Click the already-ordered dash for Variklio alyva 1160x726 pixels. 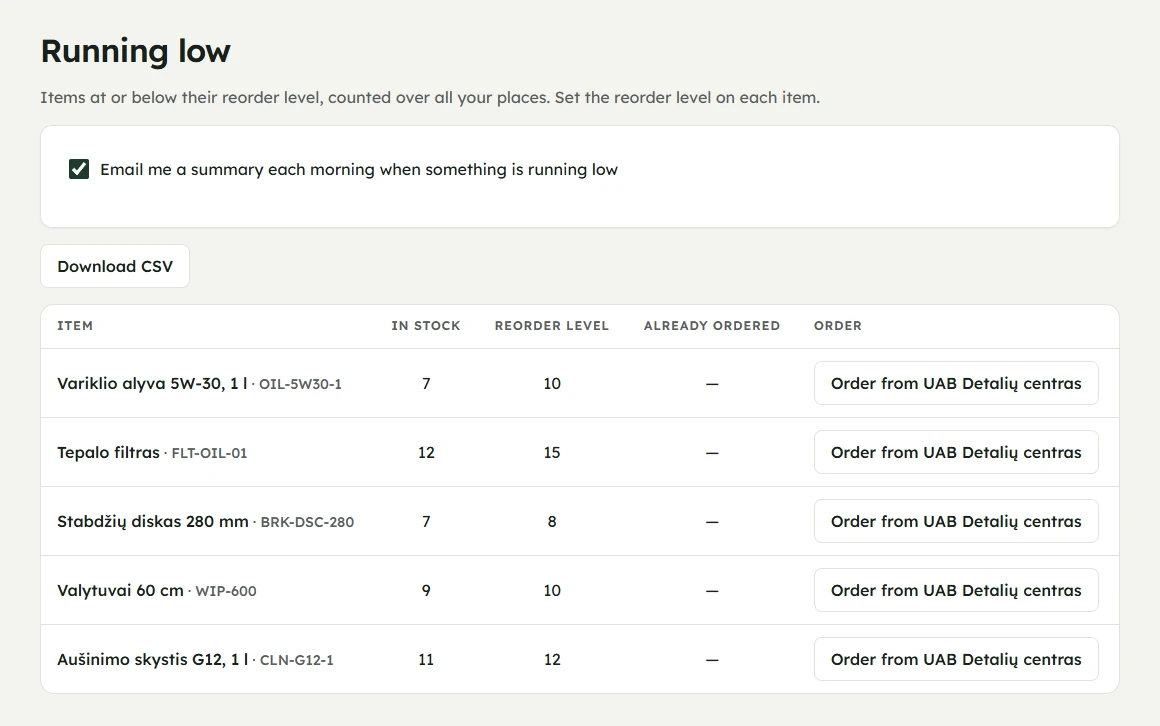point(712,383)
